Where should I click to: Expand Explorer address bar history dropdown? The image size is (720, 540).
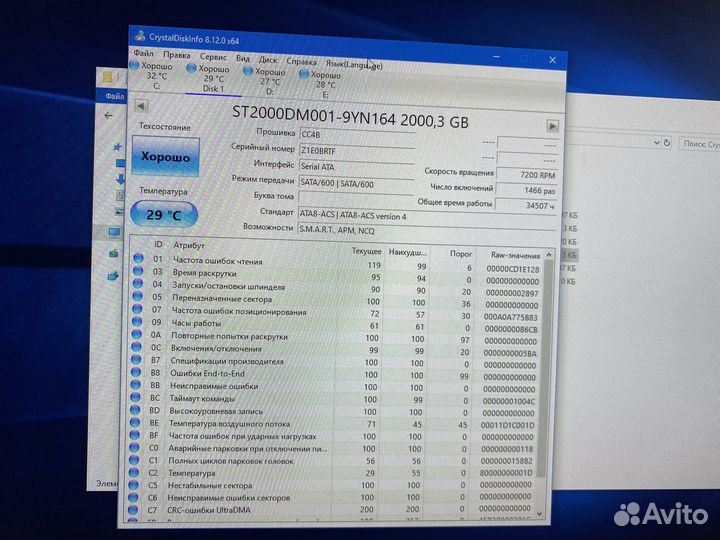click(657, 143)
